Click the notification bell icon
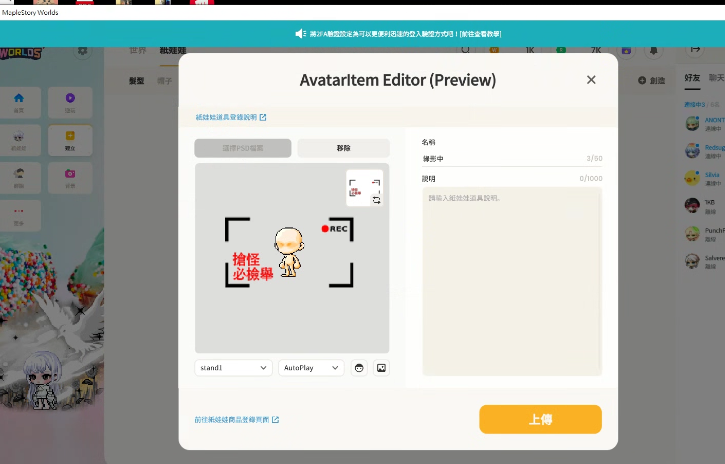 (654, 50)
